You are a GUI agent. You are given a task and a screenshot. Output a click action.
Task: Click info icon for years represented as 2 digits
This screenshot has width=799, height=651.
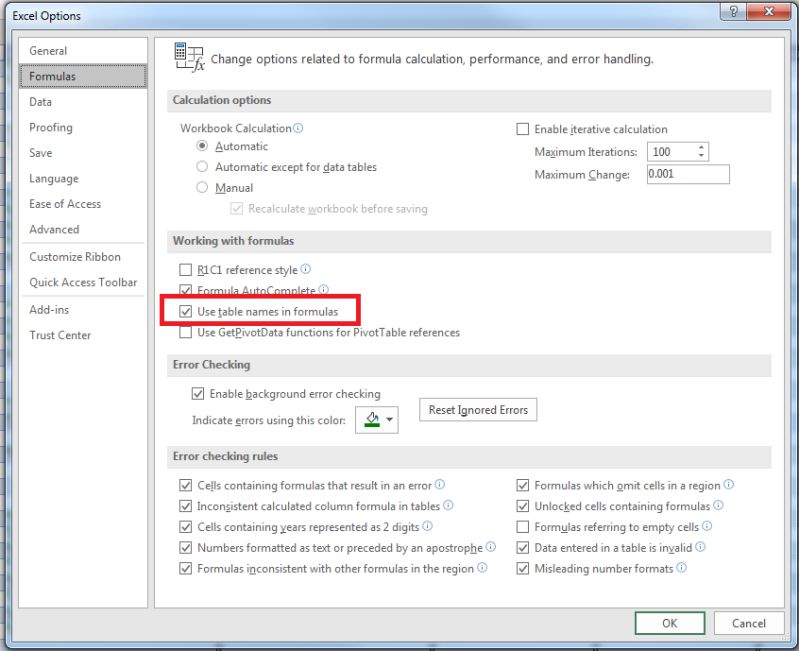(x=428, y=526)
